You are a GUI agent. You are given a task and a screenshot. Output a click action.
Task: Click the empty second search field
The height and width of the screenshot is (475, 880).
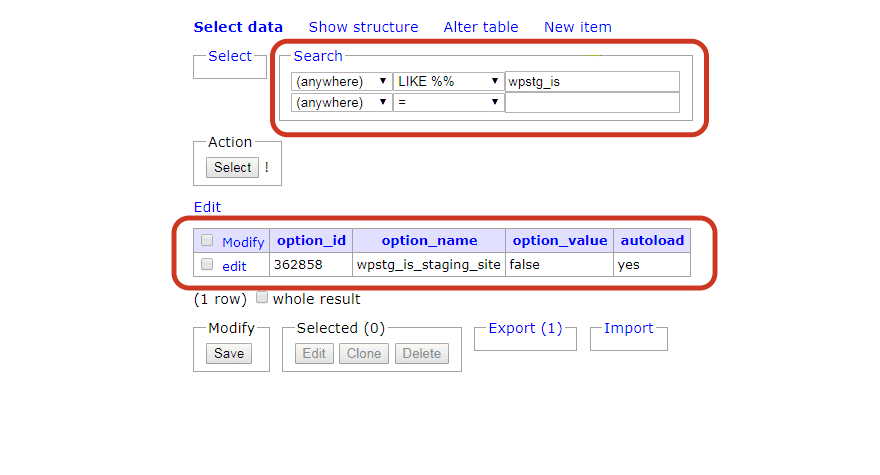592,102
